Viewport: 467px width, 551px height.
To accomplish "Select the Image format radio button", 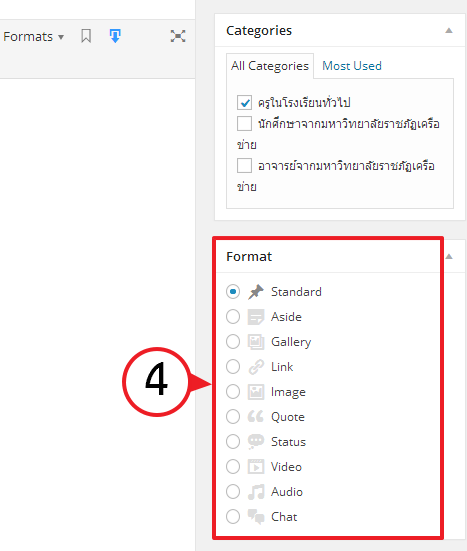I will [233, 391].
